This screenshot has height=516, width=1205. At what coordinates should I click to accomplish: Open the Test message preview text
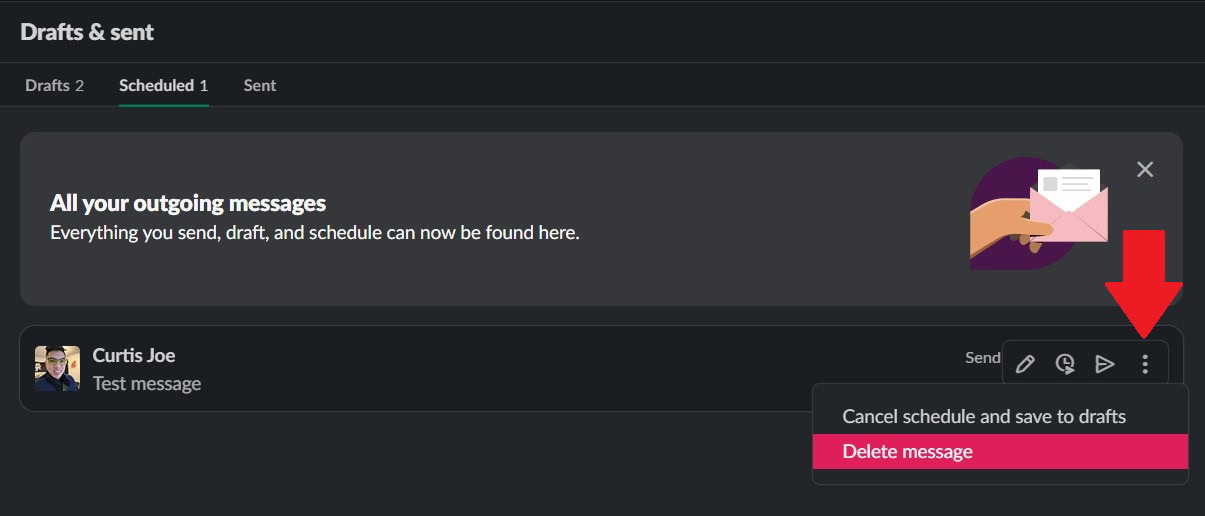[x=147, y=384]
